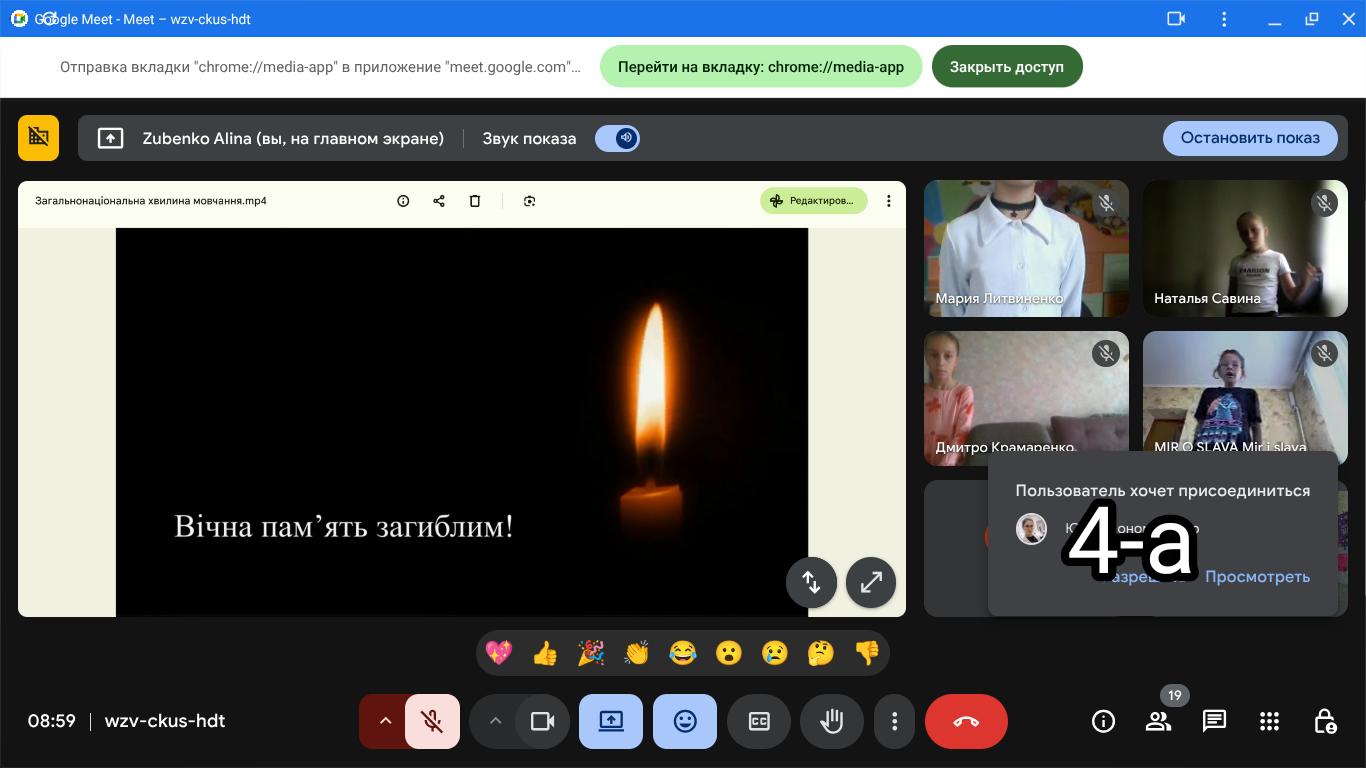
Task: Click 'Закрыть доступ' button
Action: 1006,67
